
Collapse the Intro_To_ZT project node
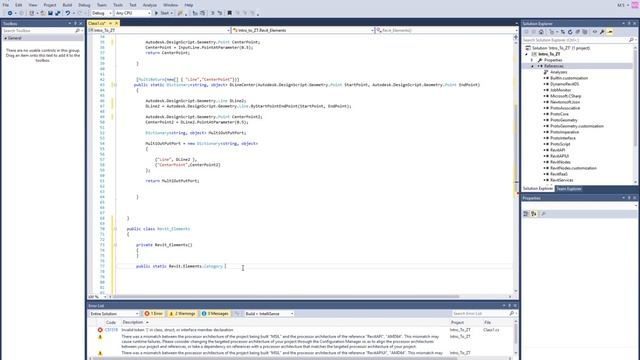[x=526, y=54]
